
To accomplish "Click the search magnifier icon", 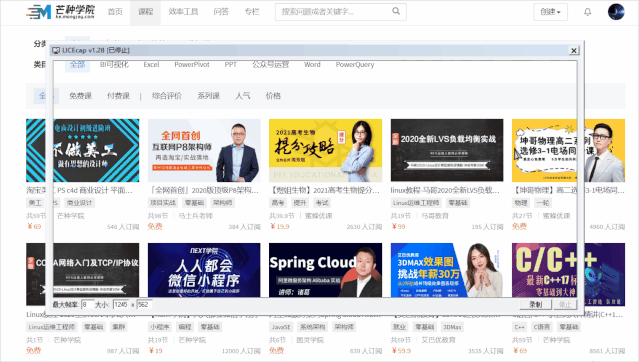I will point(396,11).
